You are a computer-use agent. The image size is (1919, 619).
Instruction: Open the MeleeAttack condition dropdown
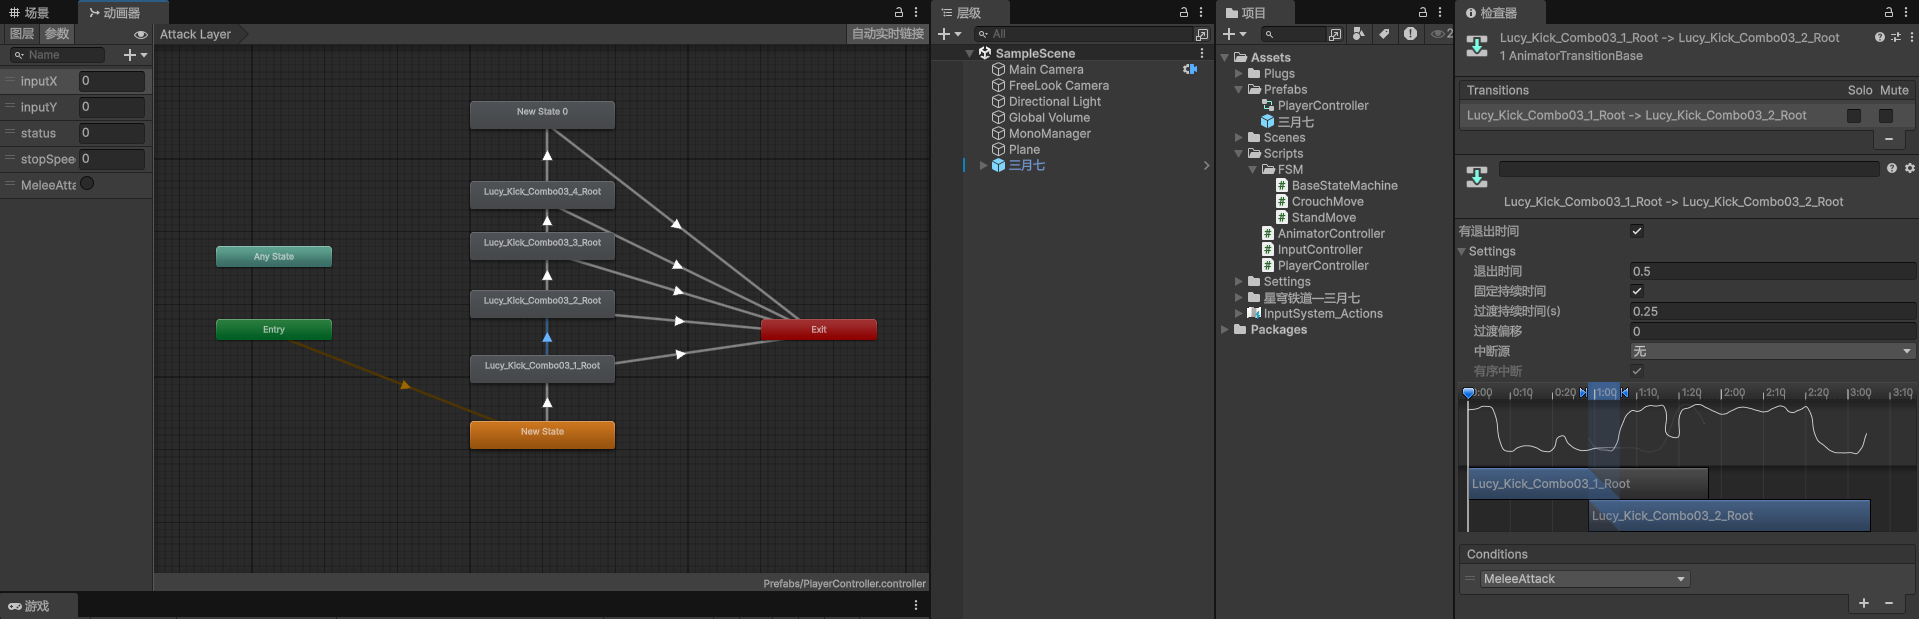(x=1585, y=579)
